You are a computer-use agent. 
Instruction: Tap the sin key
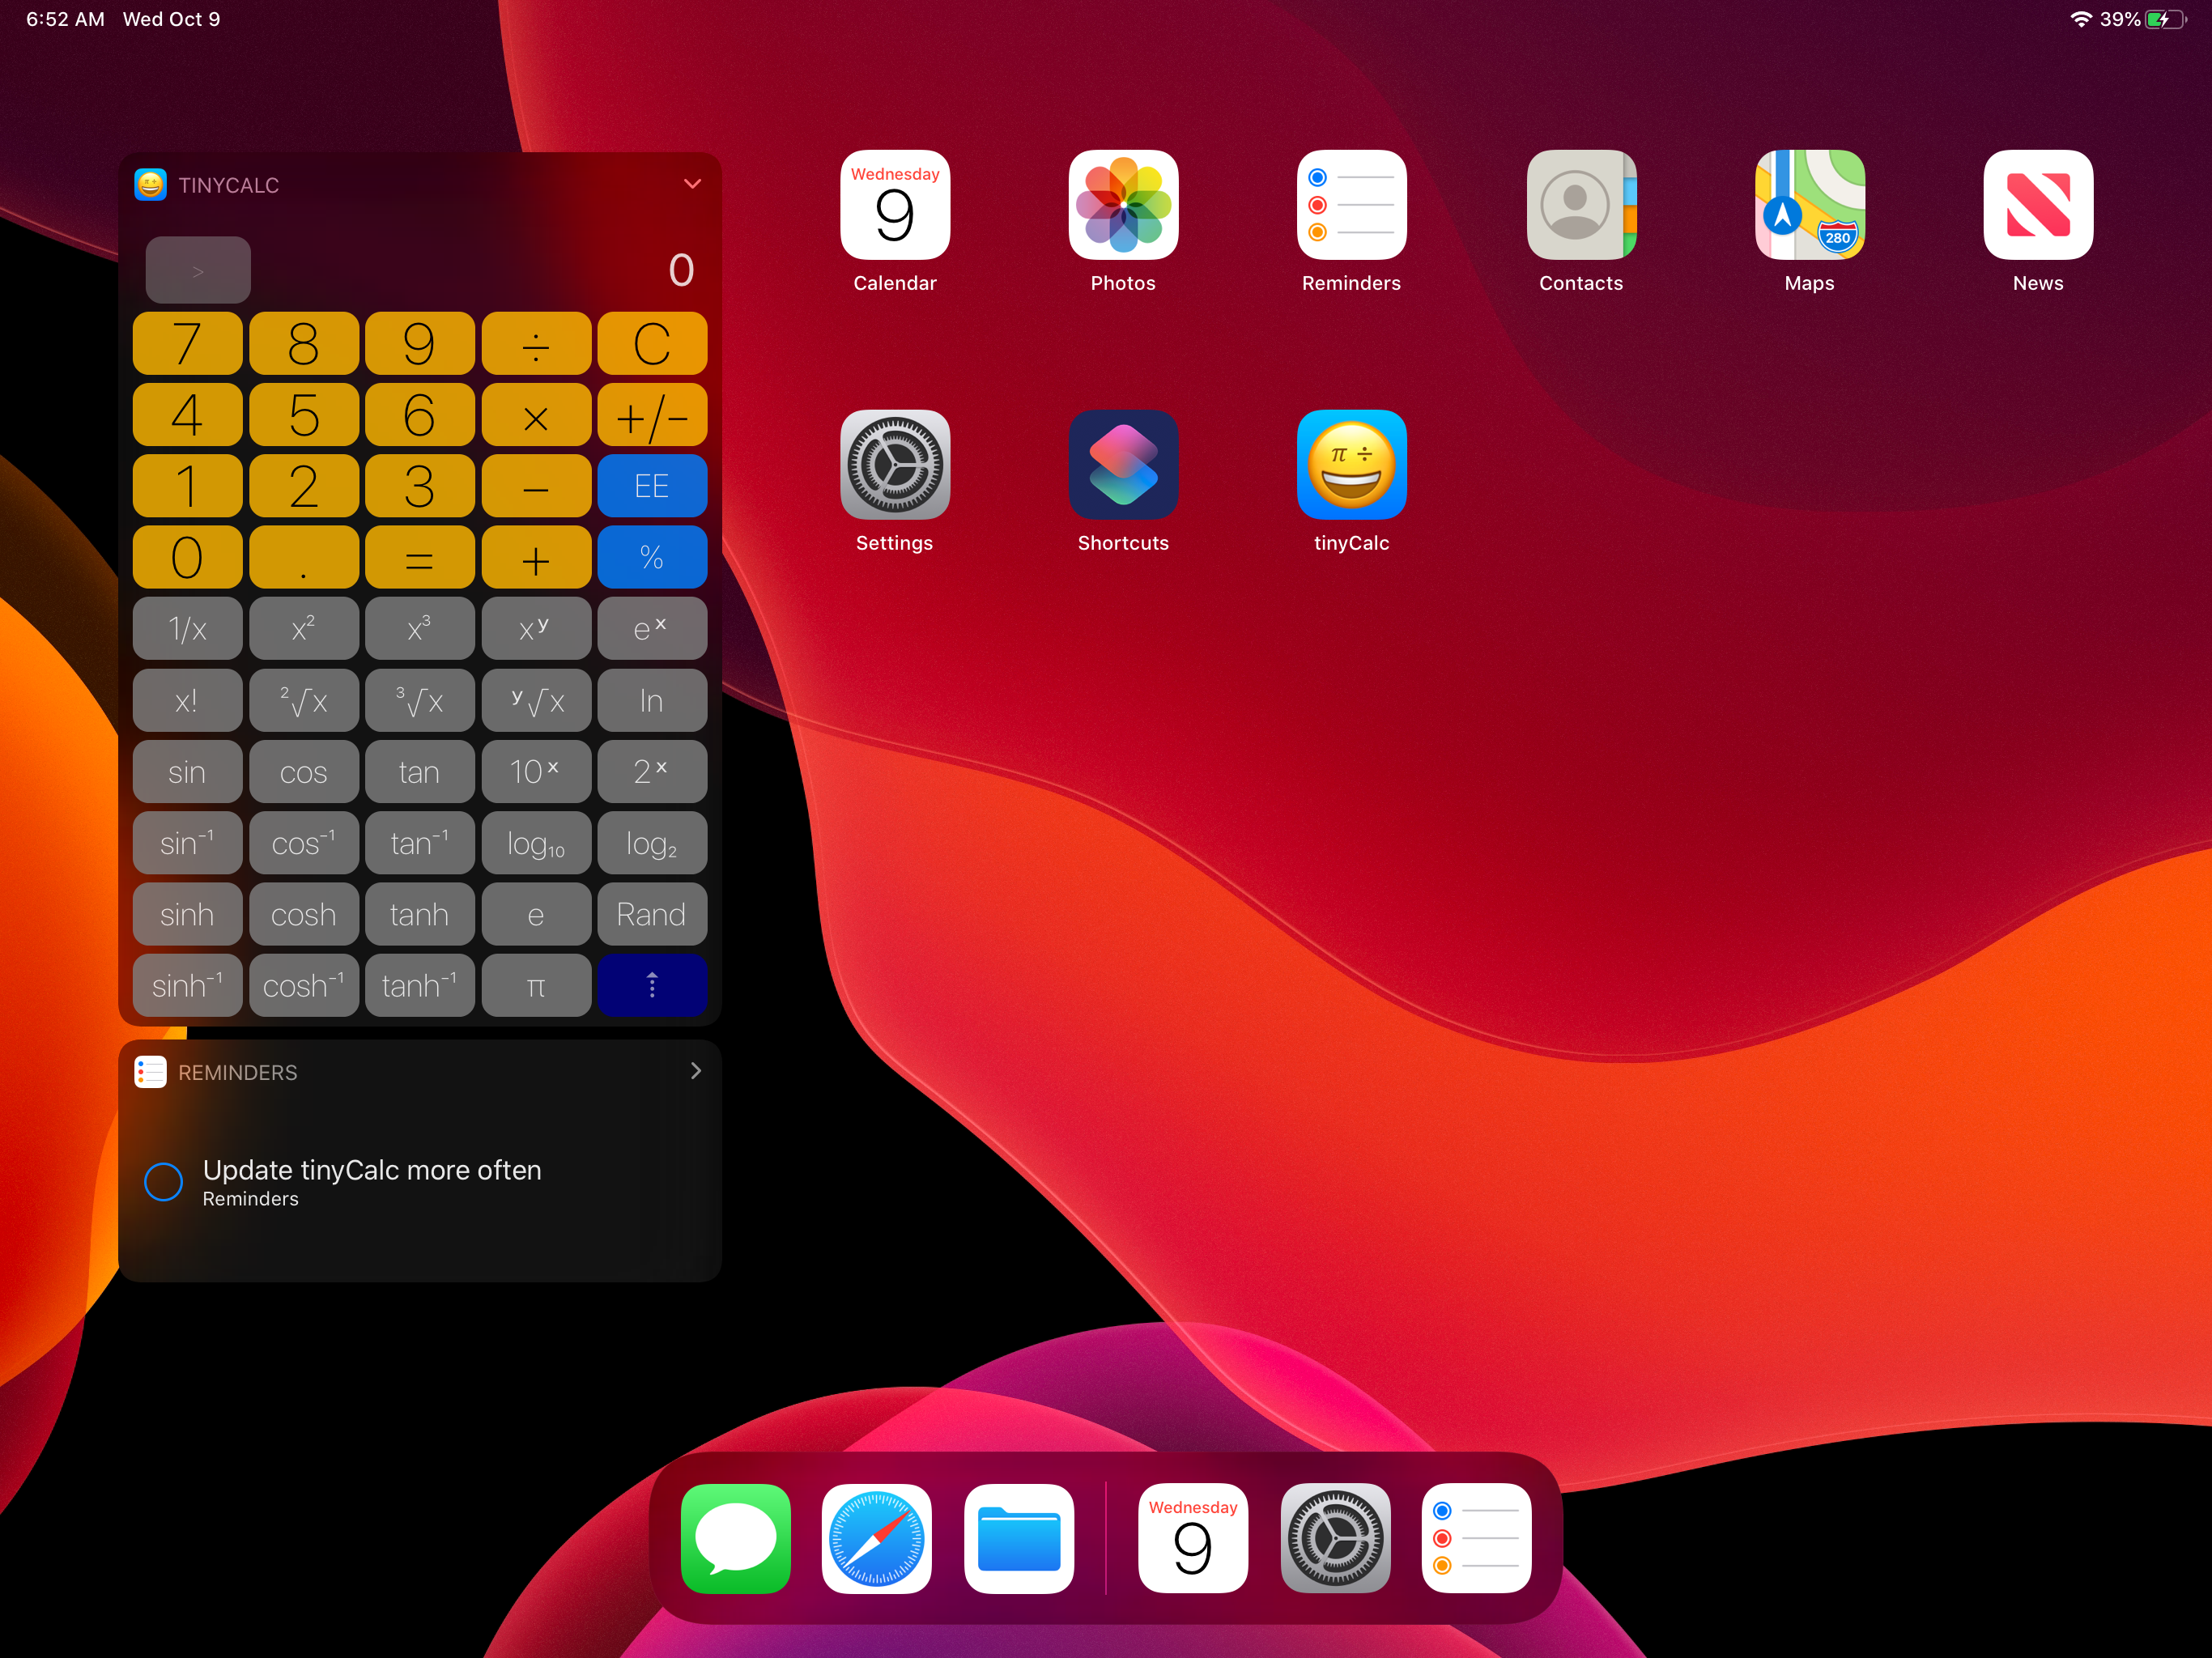pyautogui.click(x=187, y=771)
